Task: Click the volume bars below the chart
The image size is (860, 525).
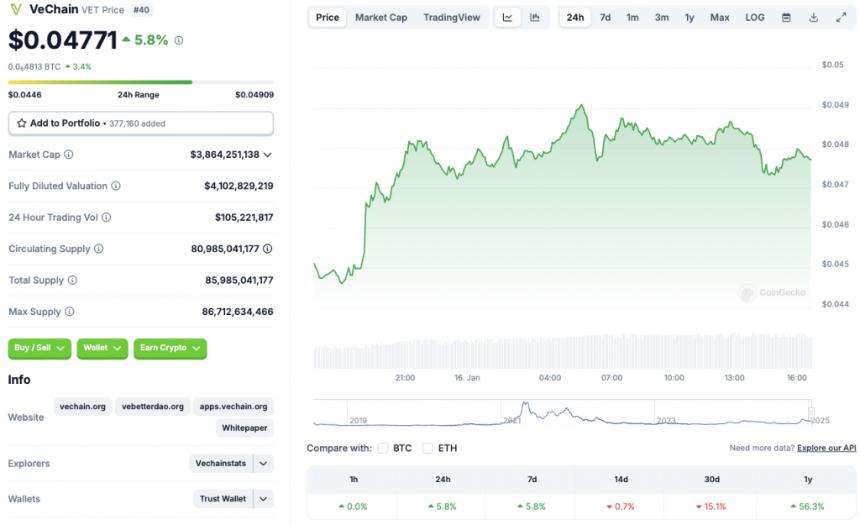Action: (562, 351)
